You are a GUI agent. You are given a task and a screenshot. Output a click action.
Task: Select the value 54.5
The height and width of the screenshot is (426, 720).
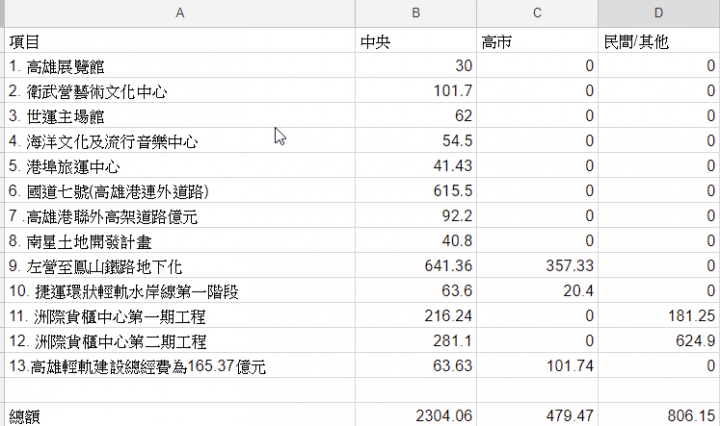point(416,141)
